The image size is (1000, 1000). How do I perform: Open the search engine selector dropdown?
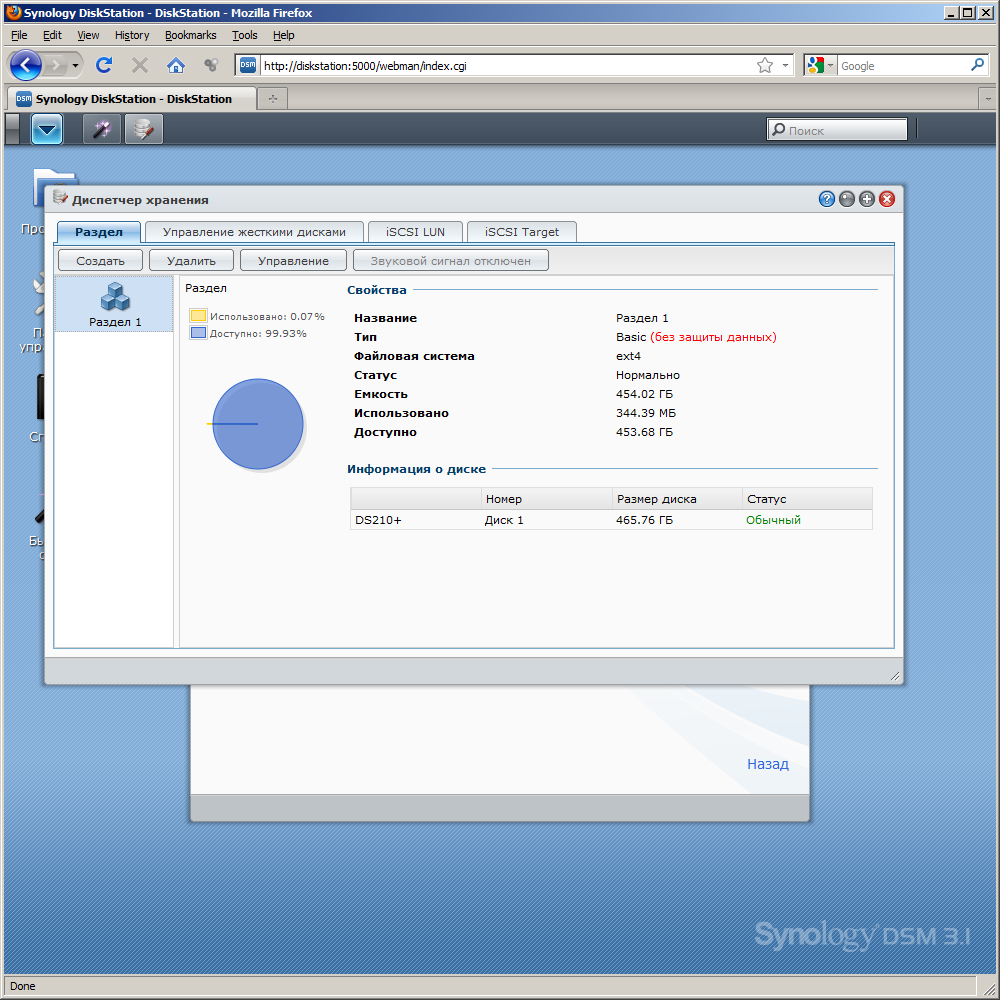pyautogui.click(x=821, y=65)
